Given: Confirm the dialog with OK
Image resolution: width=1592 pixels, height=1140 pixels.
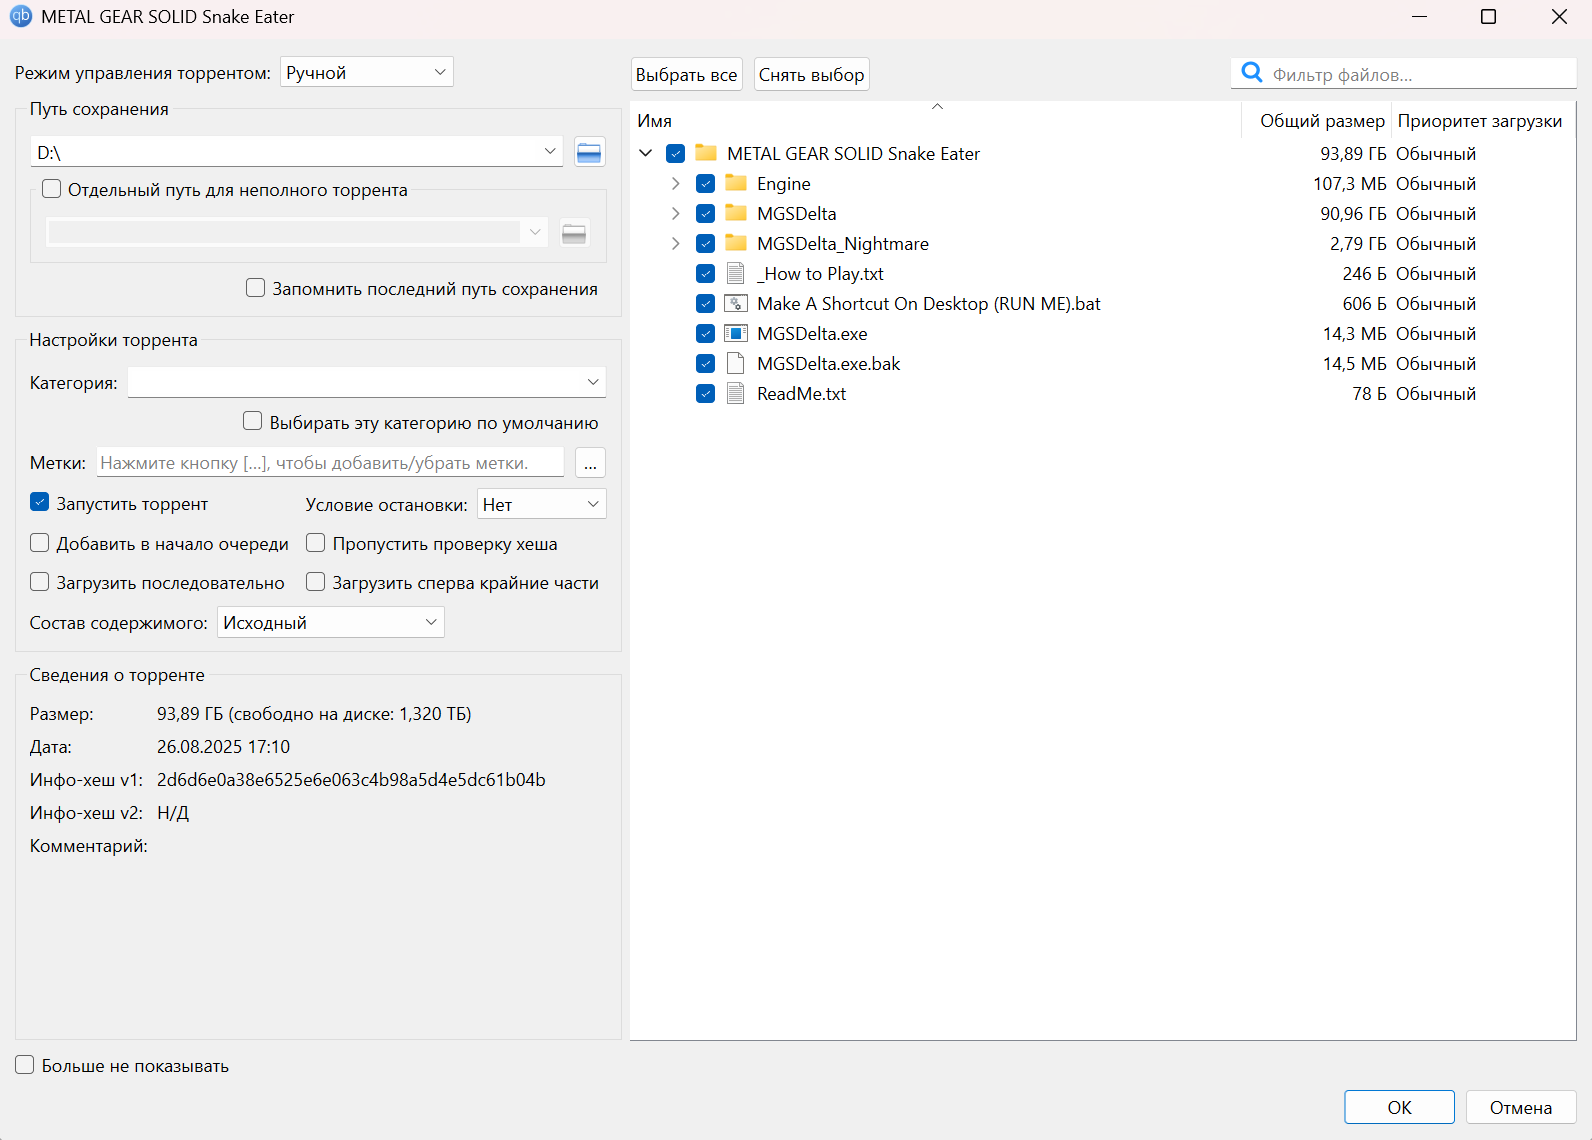Looking at the screenshot, I should coord(1399,1107).
